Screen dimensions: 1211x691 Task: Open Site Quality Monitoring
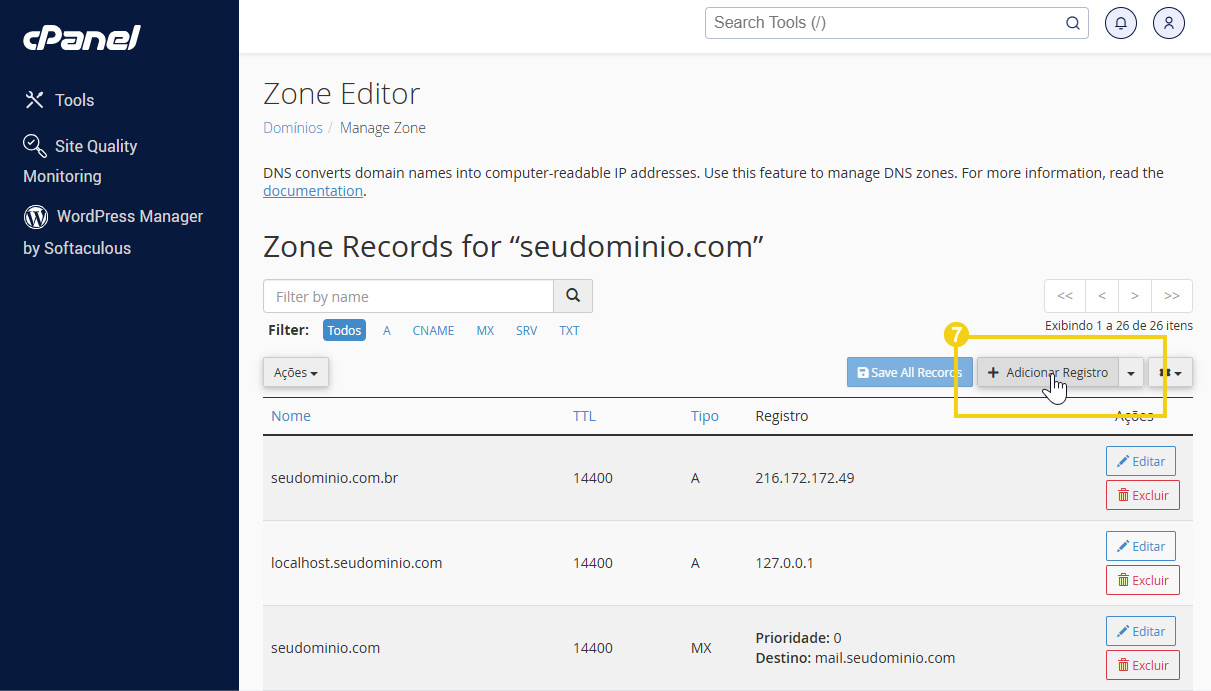pos(80,160)
